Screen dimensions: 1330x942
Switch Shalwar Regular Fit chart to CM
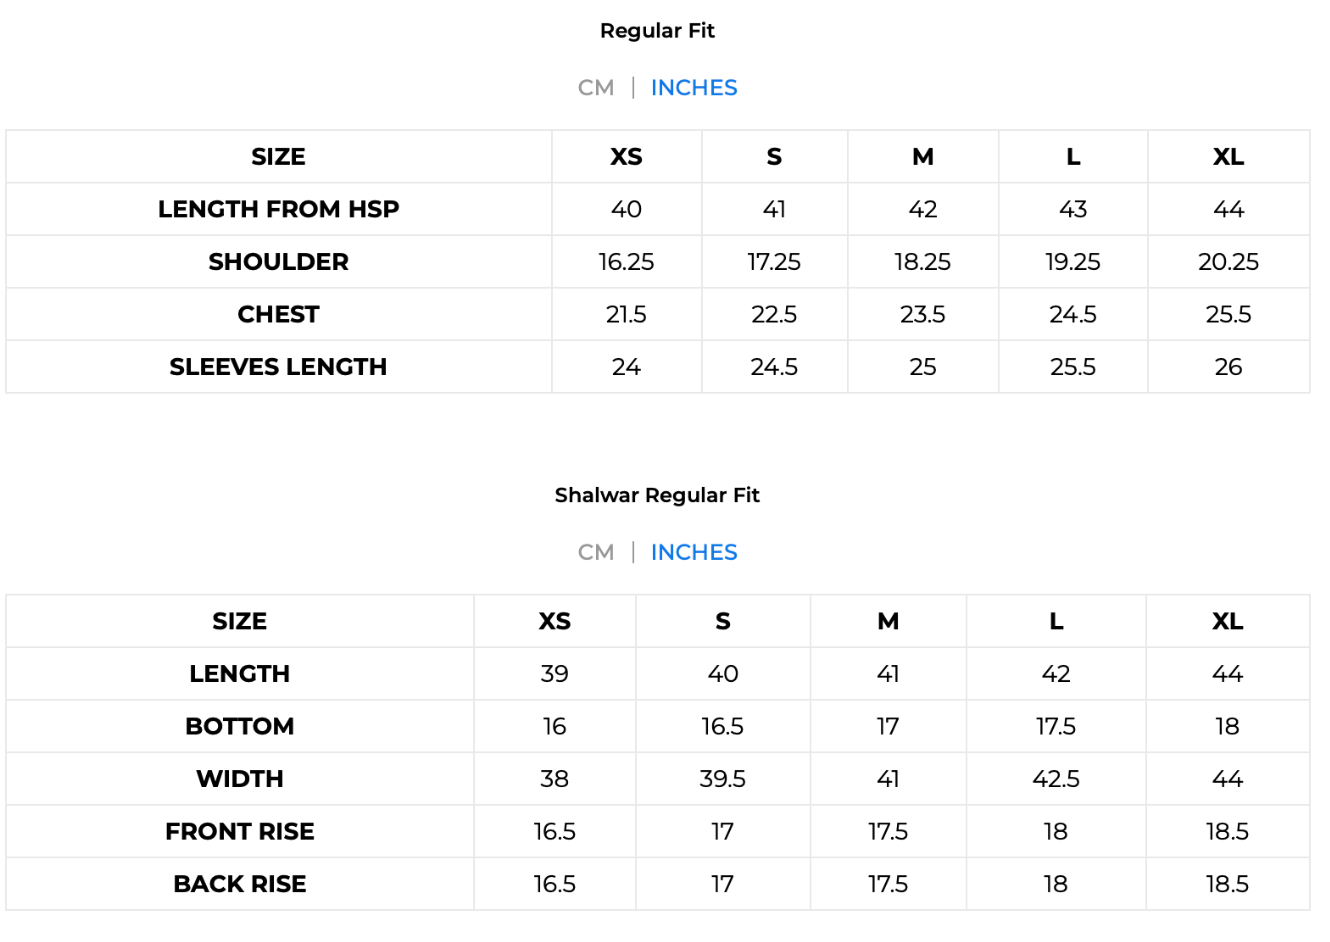click(596, 552)
